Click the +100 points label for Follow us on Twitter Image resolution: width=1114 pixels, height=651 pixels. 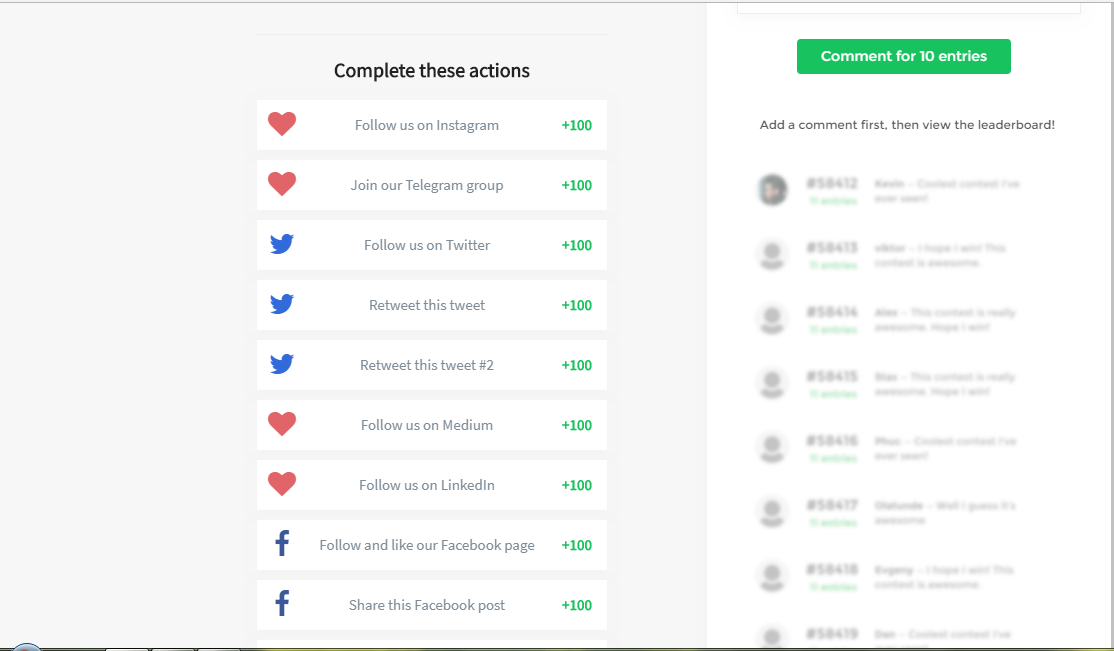pyautogui.click(x=577, y=245)
